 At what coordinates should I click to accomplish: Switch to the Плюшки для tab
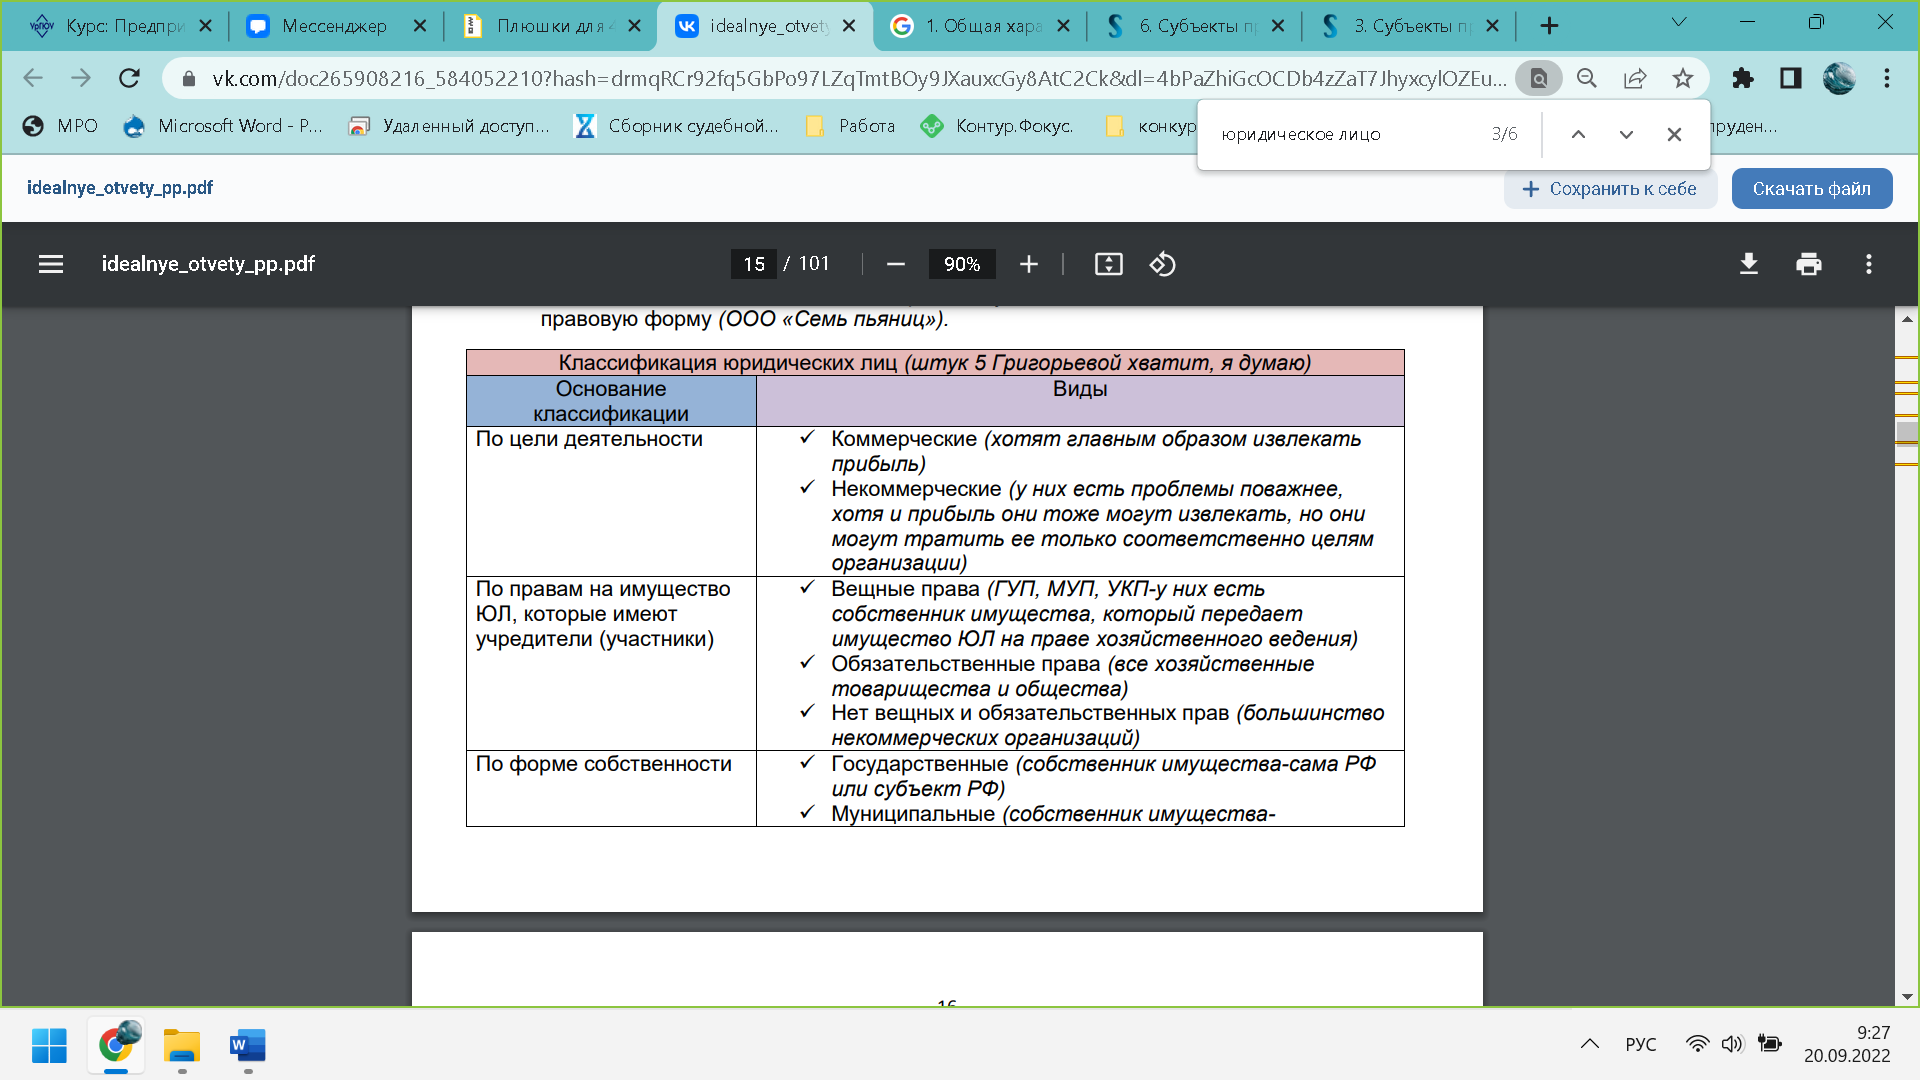tap(551, 26)
